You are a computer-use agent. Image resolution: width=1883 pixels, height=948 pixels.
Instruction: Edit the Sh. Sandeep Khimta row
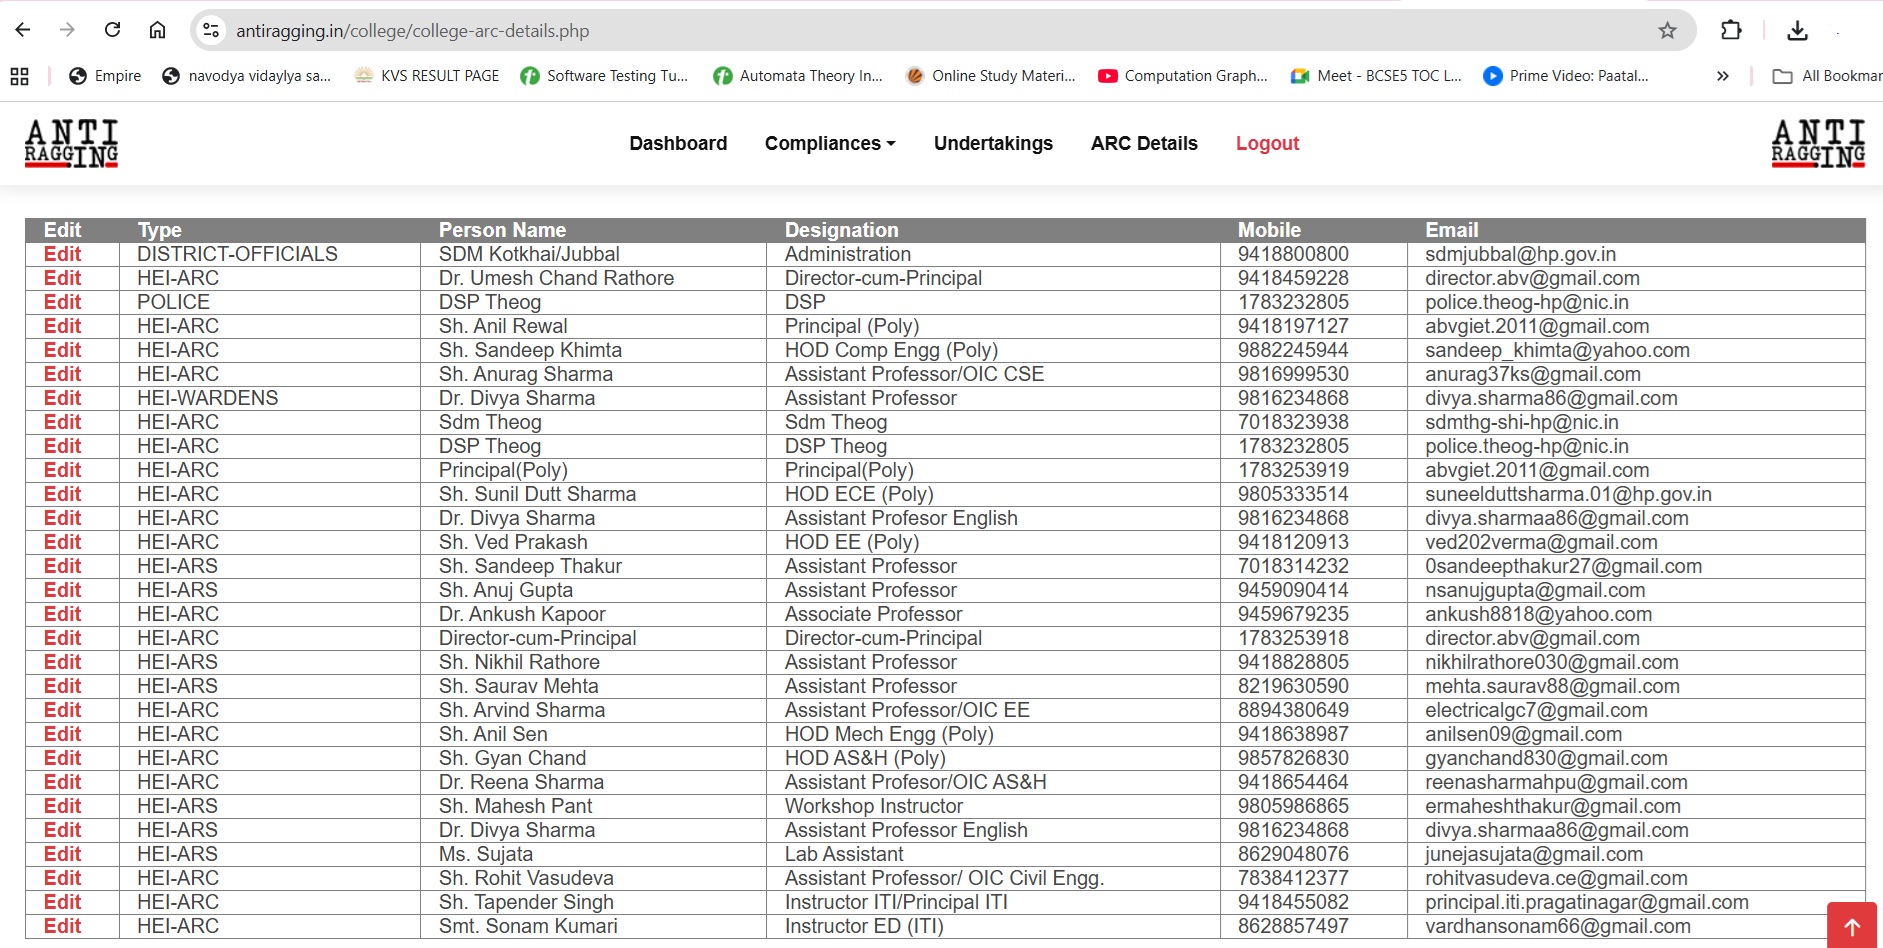(62, 350)
